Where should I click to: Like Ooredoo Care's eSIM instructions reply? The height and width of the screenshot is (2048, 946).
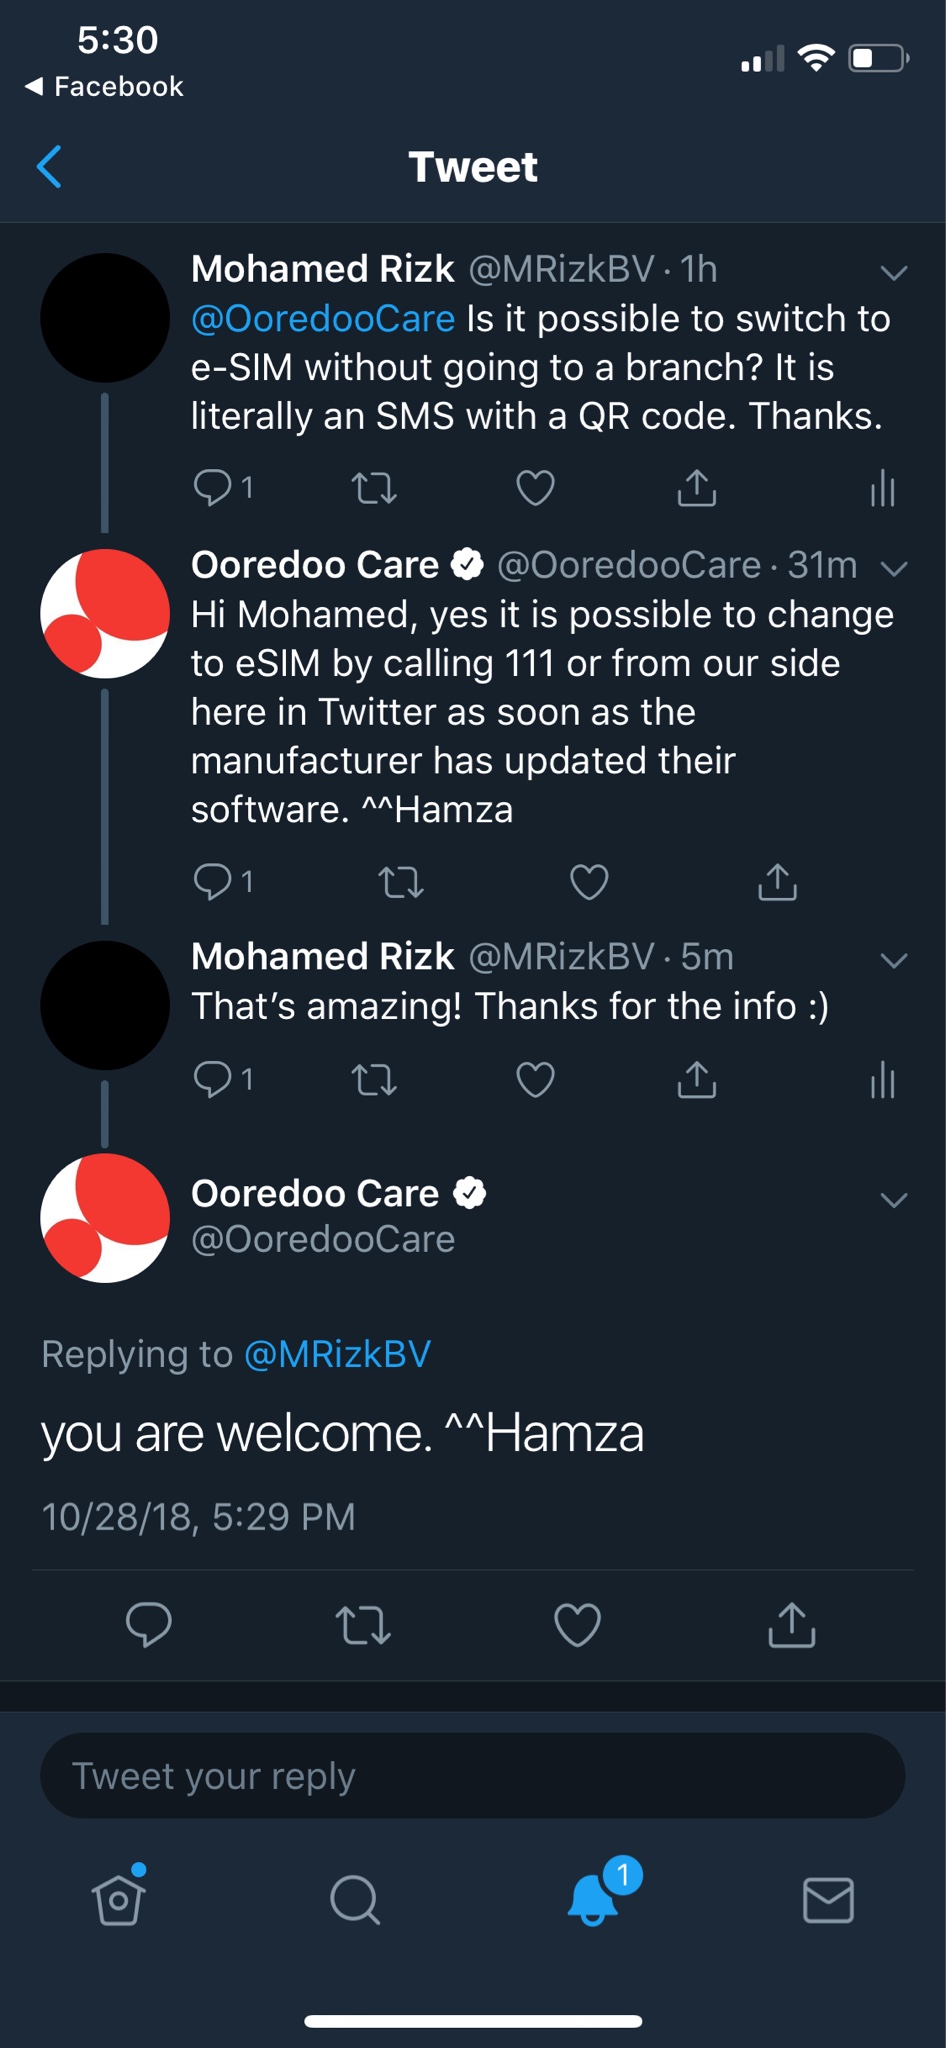point(589,882)
